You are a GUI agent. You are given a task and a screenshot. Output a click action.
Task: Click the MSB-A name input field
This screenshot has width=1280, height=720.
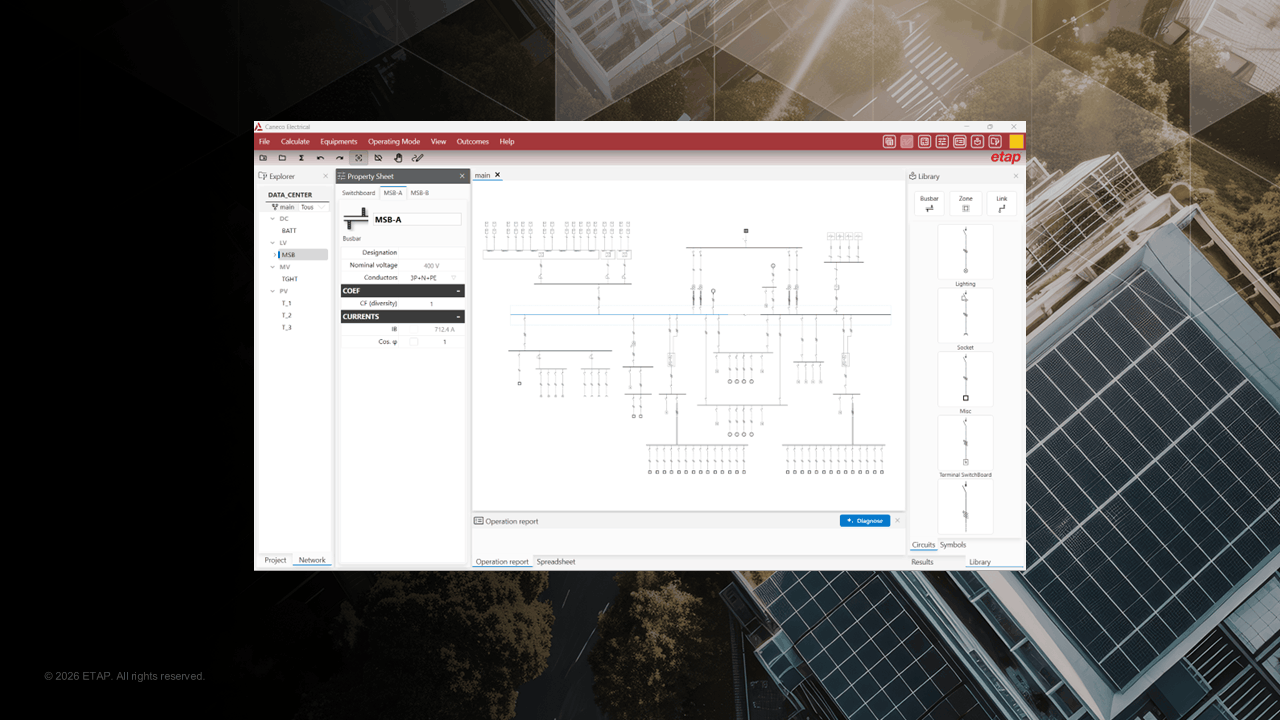(x=417, y=219)
